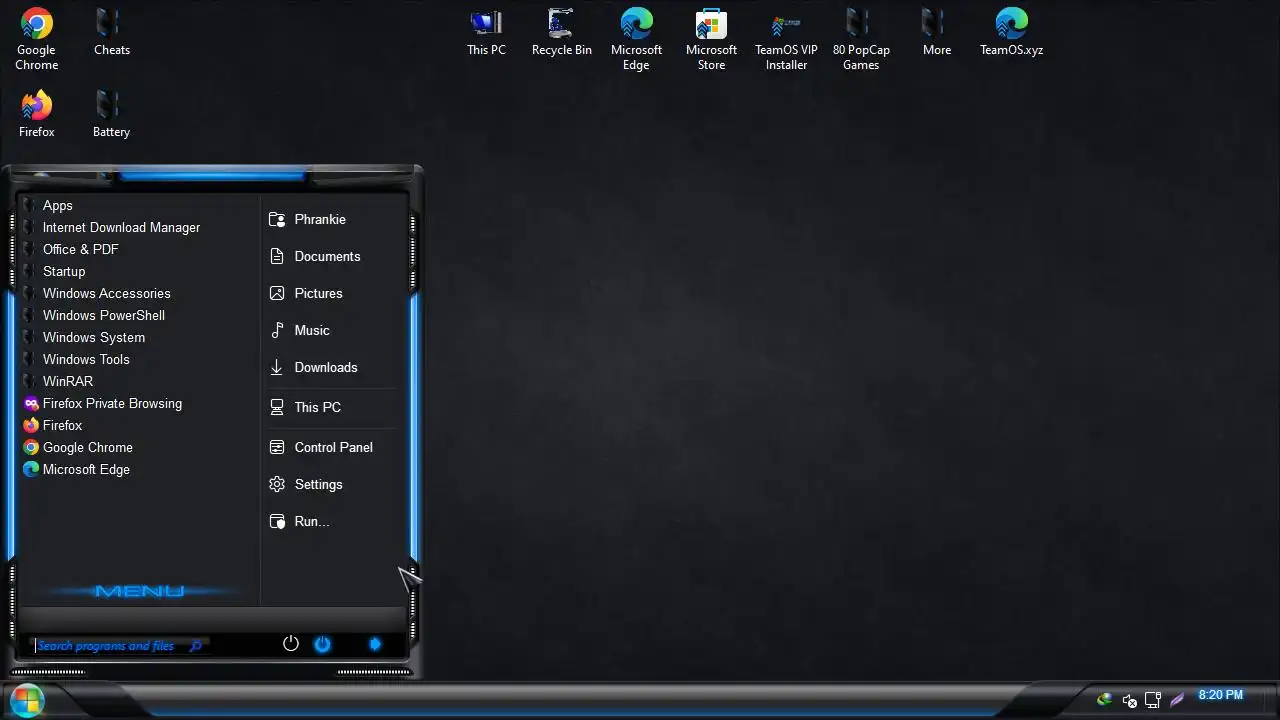This screenshot has width=1280, height=720.
Task: Open the Cheats desktop icon
Action: tap(111, 33)
